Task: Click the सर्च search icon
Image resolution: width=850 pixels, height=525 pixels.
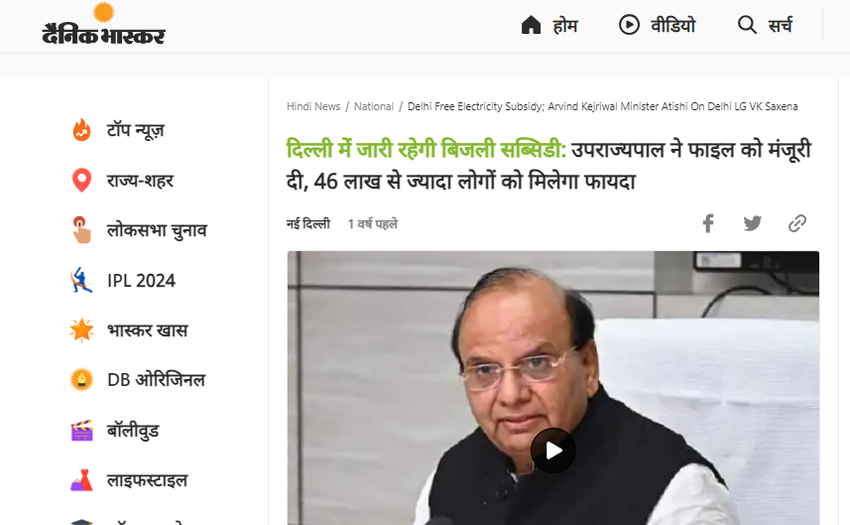Action: (747, 25)
